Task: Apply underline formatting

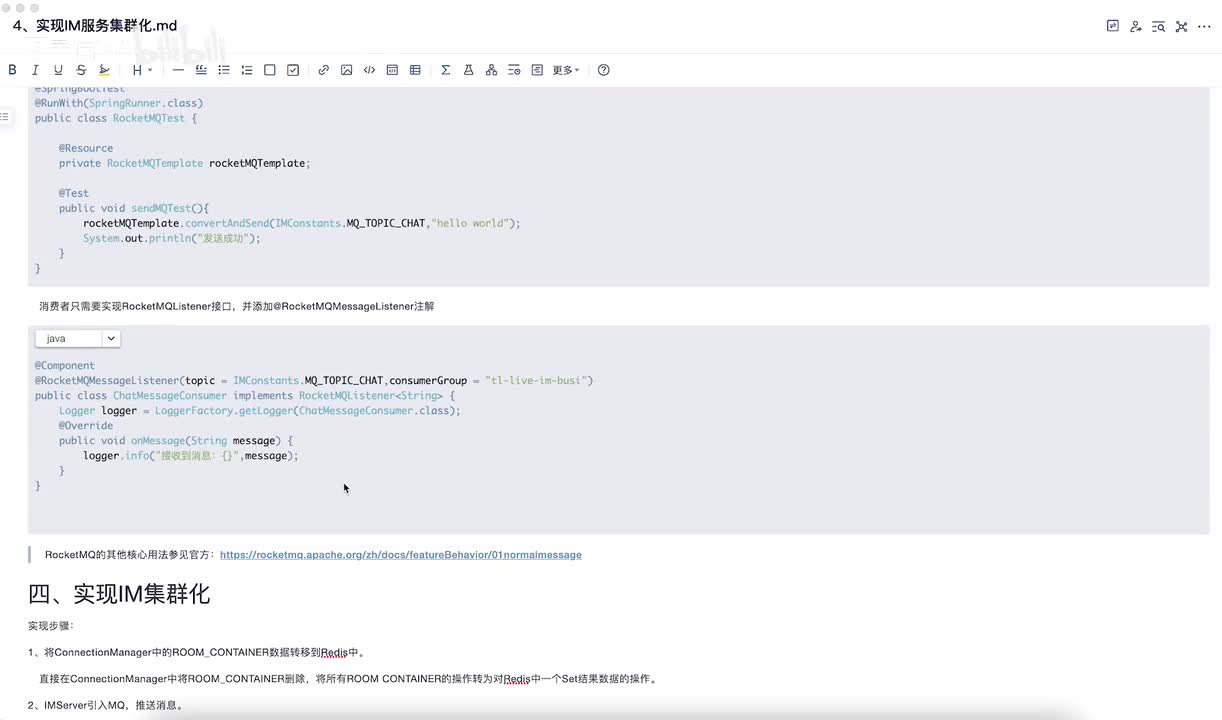Action: (x=58, y=70)
